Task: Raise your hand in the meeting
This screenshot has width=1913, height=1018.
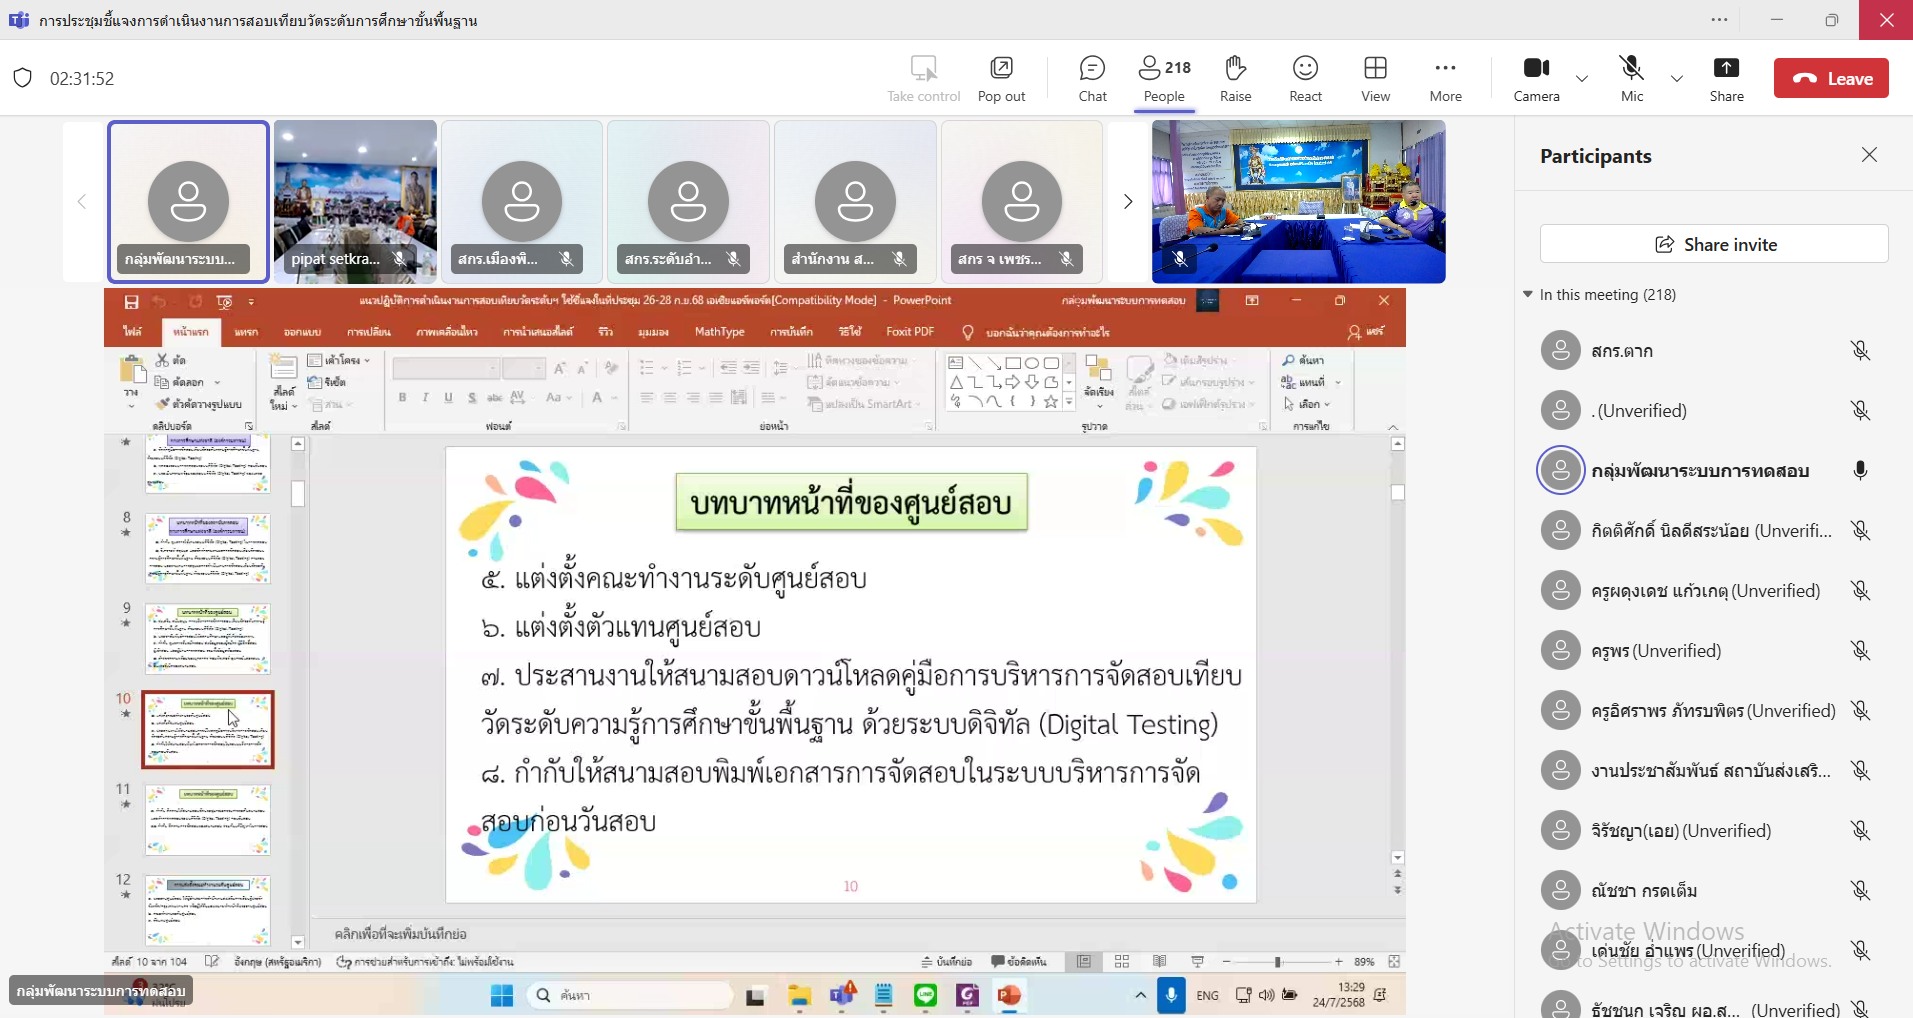Action: [x=1235, y=79]
